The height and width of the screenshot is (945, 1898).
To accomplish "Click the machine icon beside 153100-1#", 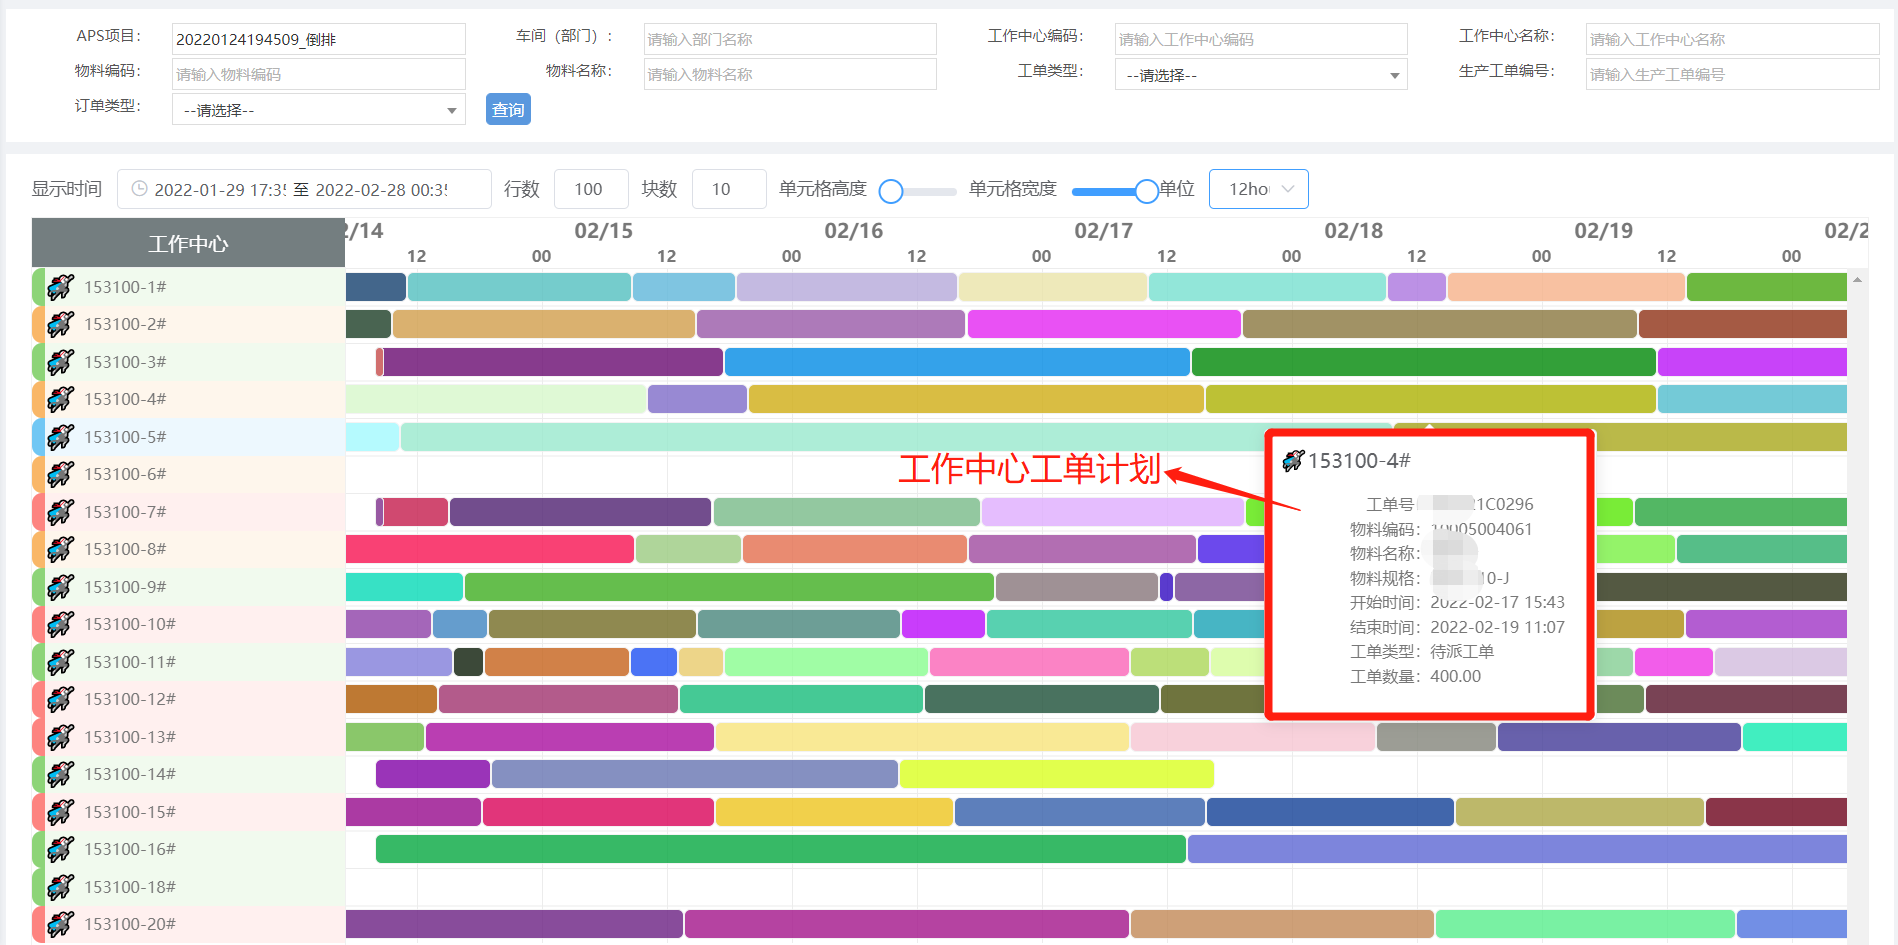I will point(61,287).
